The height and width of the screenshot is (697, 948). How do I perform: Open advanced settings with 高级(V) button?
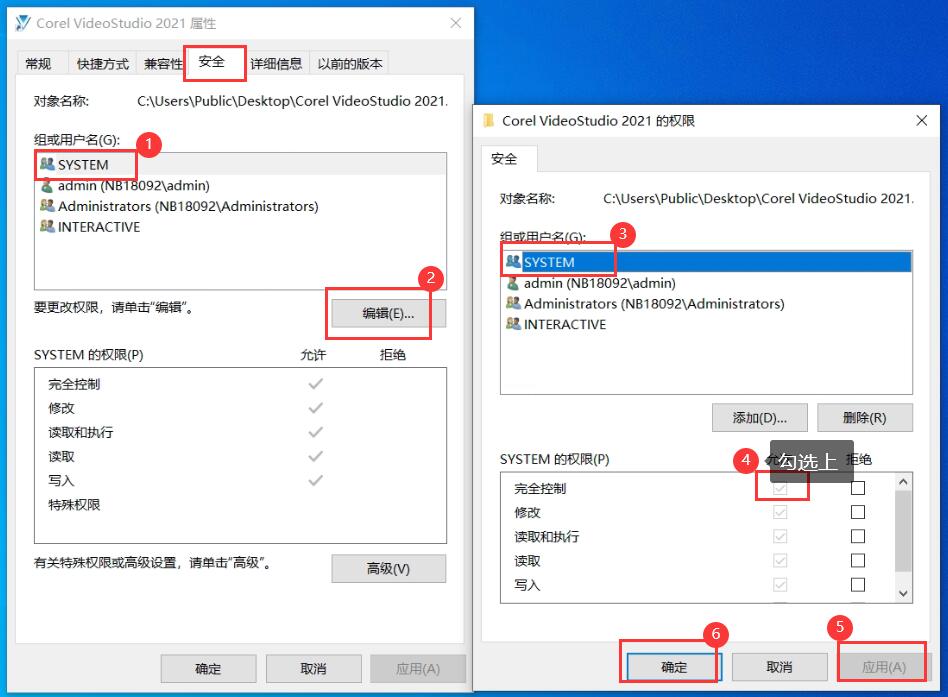point(388,568)
